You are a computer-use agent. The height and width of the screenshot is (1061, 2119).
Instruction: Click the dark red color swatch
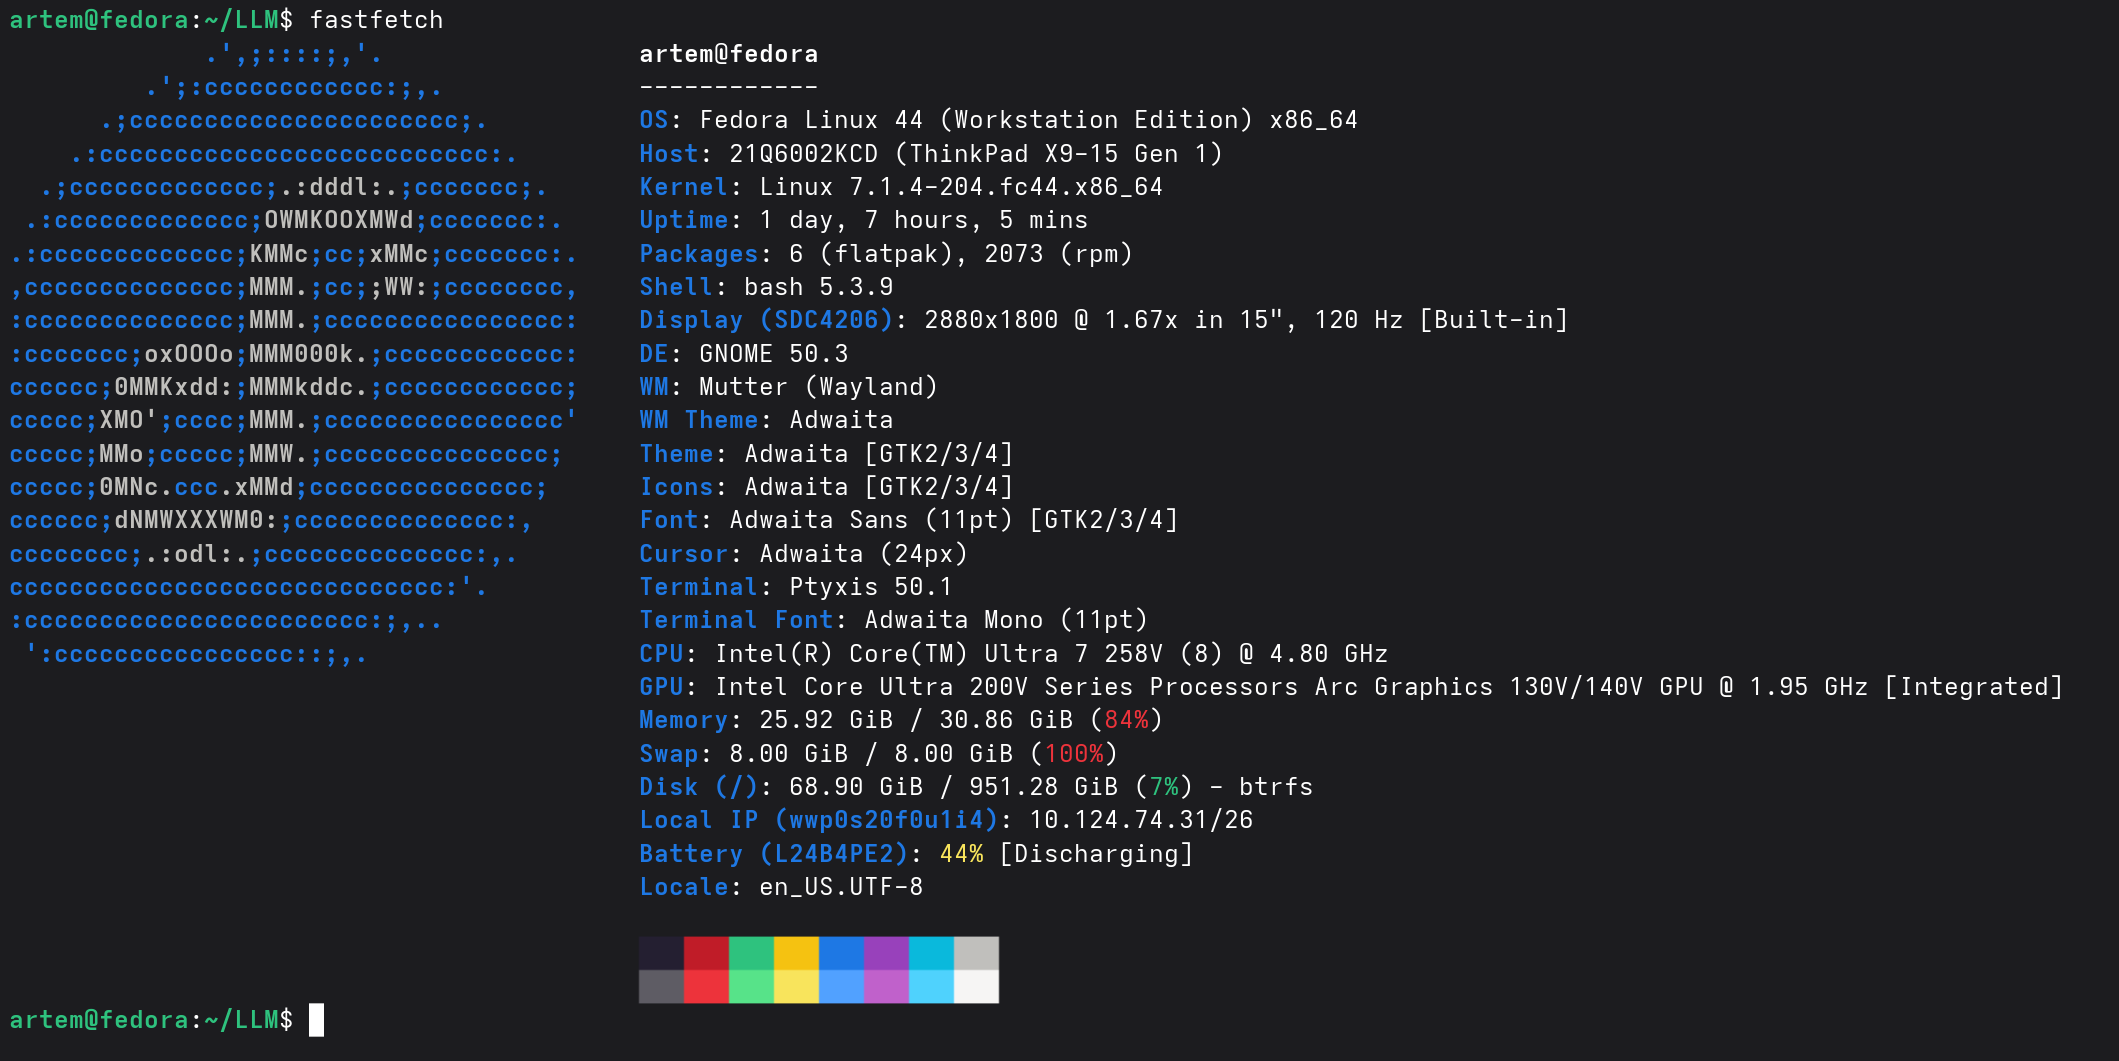[706, 953]
